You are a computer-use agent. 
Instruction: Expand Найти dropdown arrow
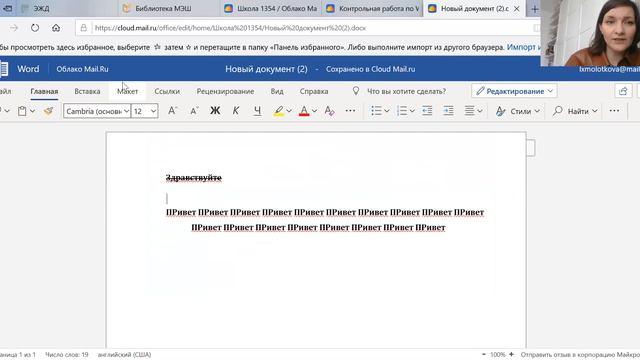click(x=595, y=111)
